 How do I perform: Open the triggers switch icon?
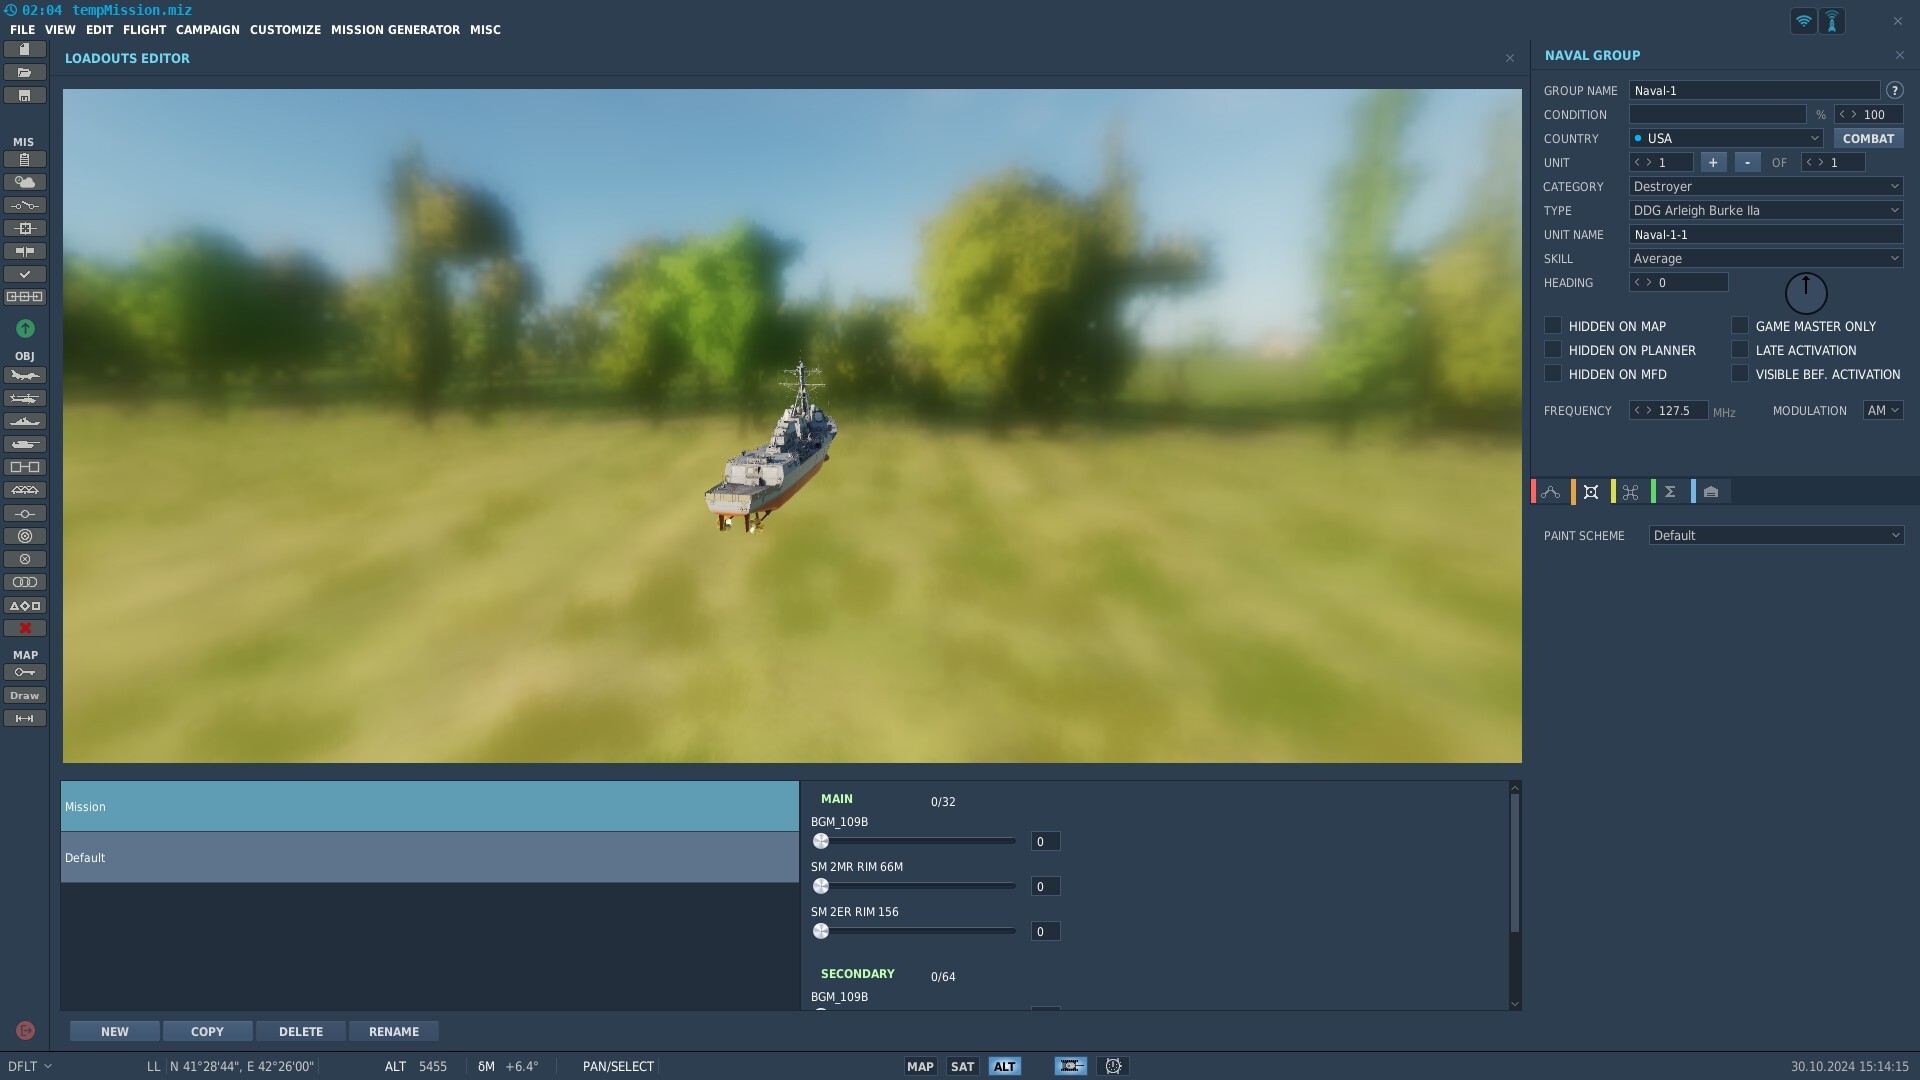pos(25,205)
